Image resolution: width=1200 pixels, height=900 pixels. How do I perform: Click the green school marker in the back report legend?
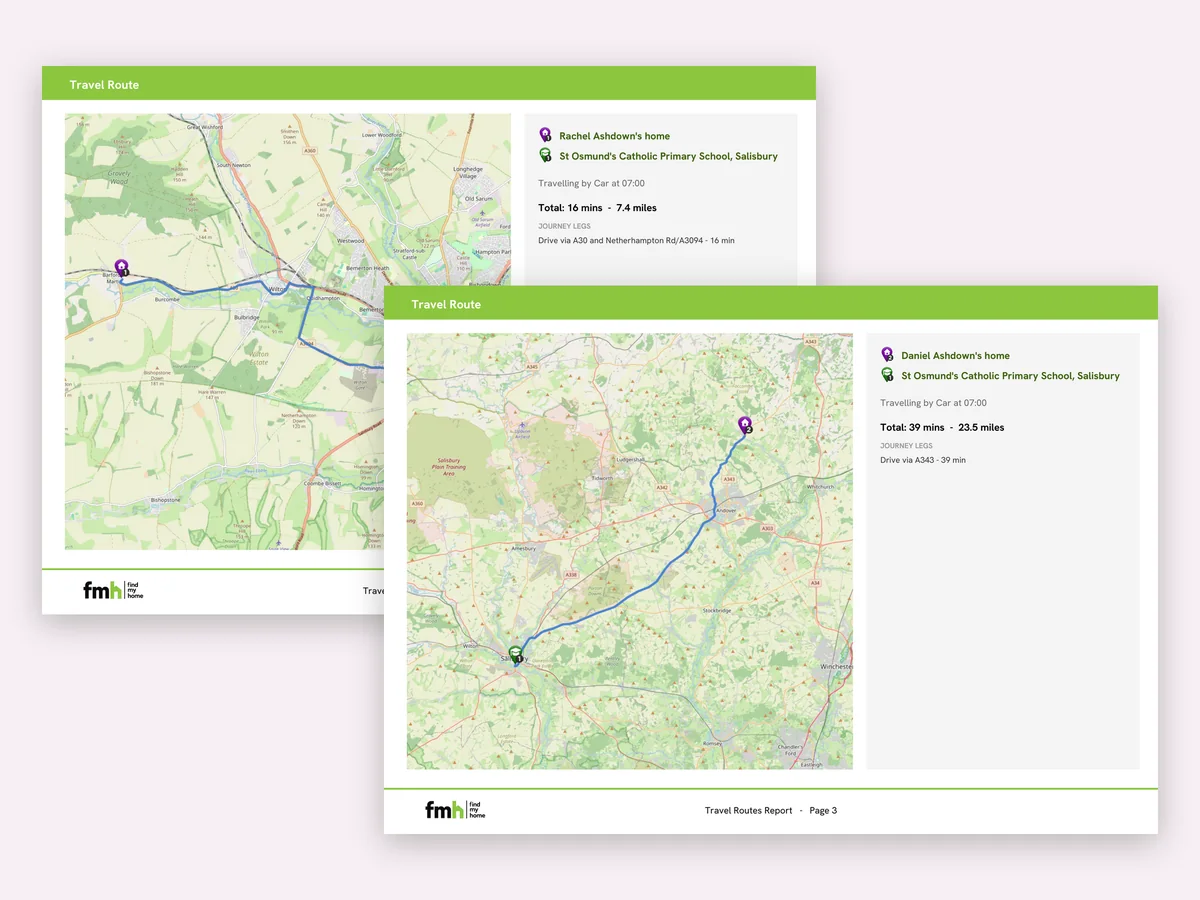point(545,155)
